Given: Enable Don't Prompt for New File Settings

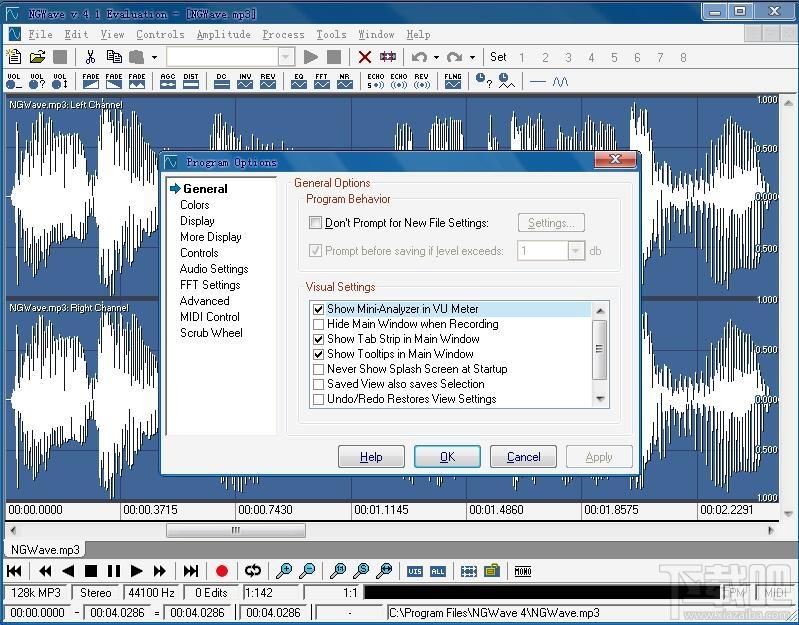Looking at the screenshot, I should pos(315,223).
